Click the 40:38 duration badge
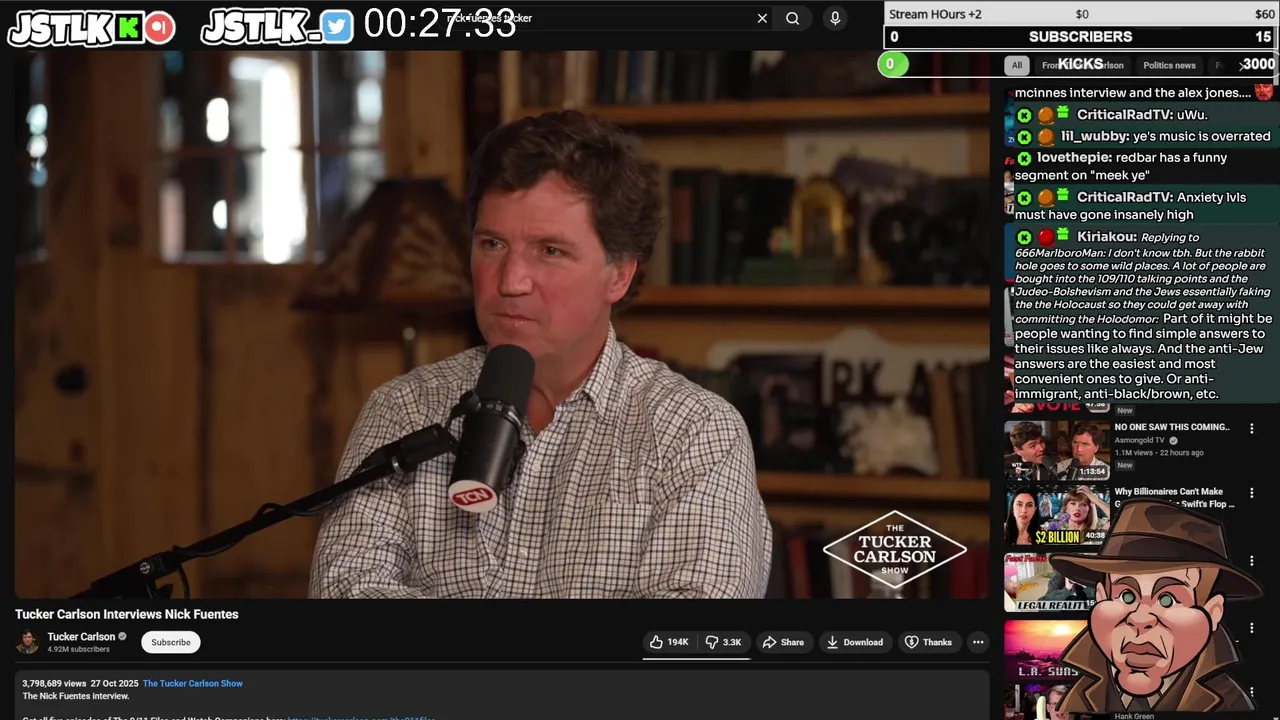Viewport: 1280px width, 720px height. point(1095,536)
